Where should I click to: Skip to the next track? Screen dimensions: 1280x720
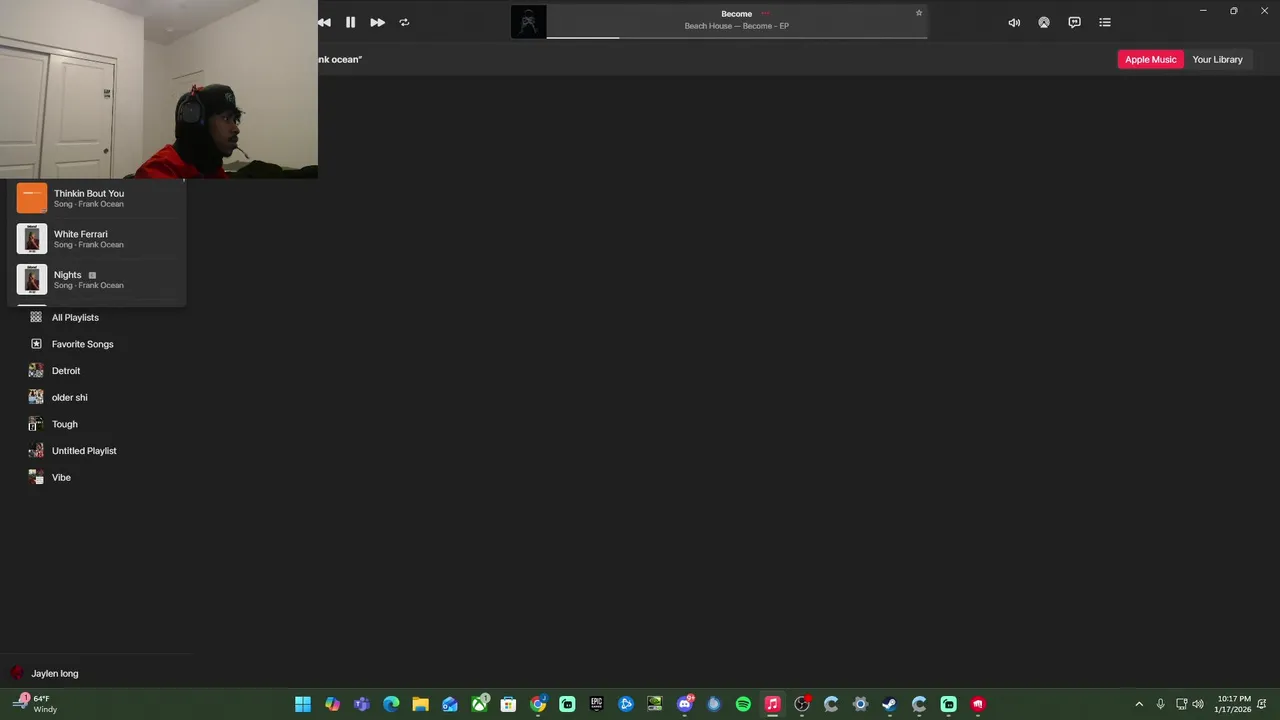377,22
